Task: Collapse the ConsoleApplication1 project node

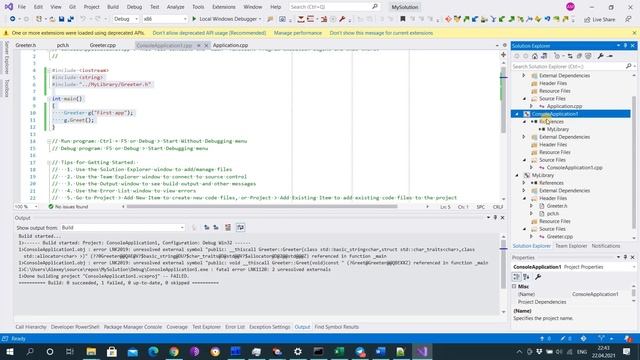Action: [x=517, y=114]
